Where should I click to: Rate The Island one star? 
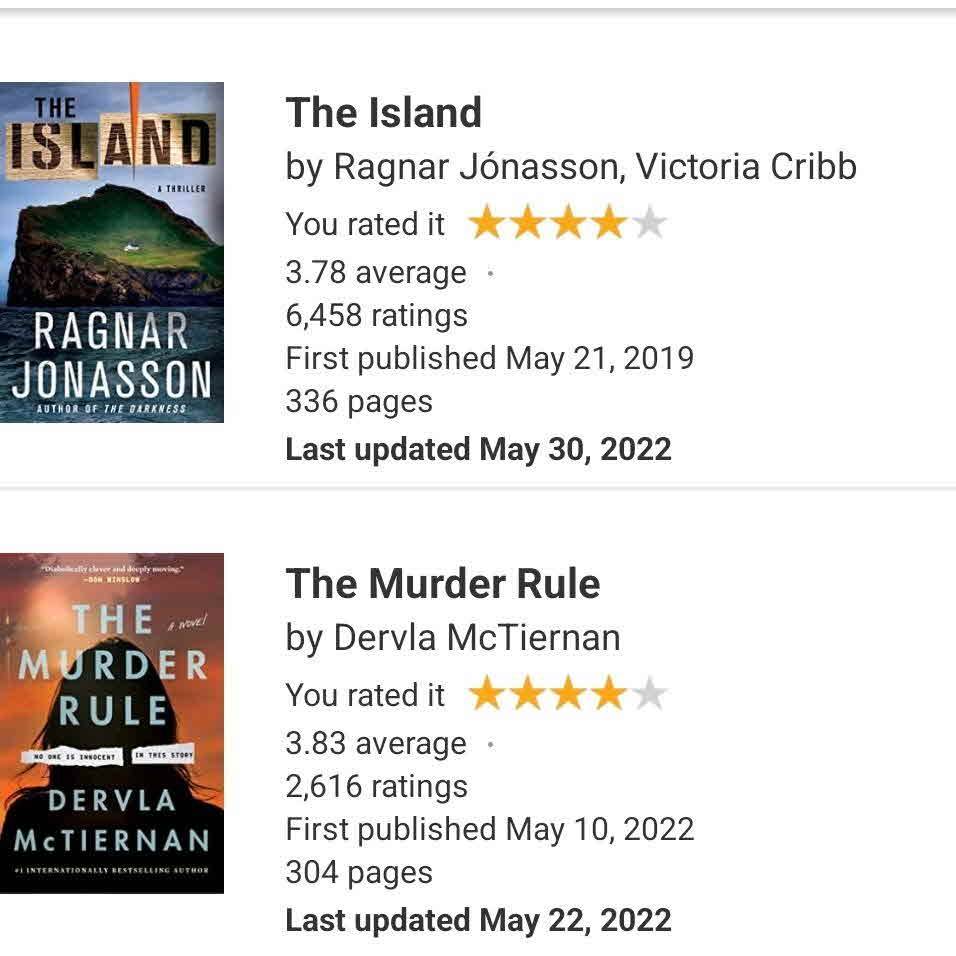click(x=486, y=223)
